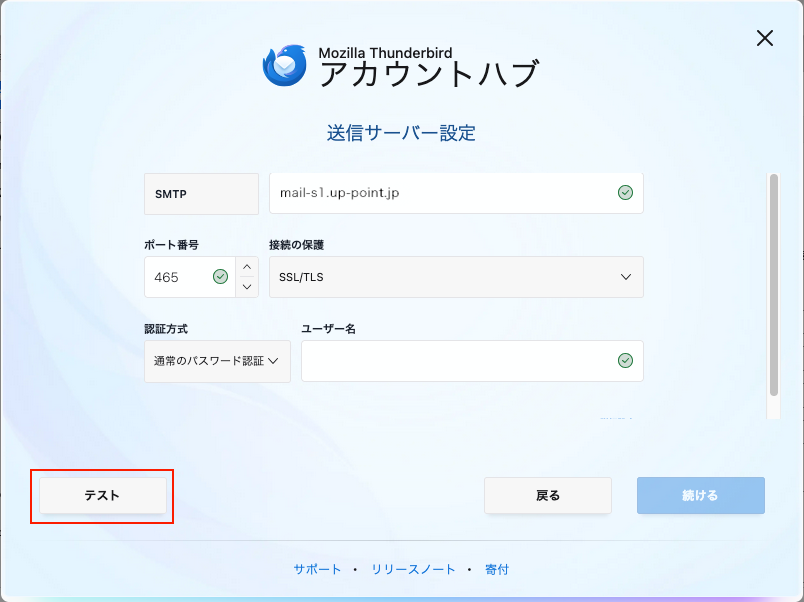
Task: Click the 認証方式 label
Action: [166, 329]
